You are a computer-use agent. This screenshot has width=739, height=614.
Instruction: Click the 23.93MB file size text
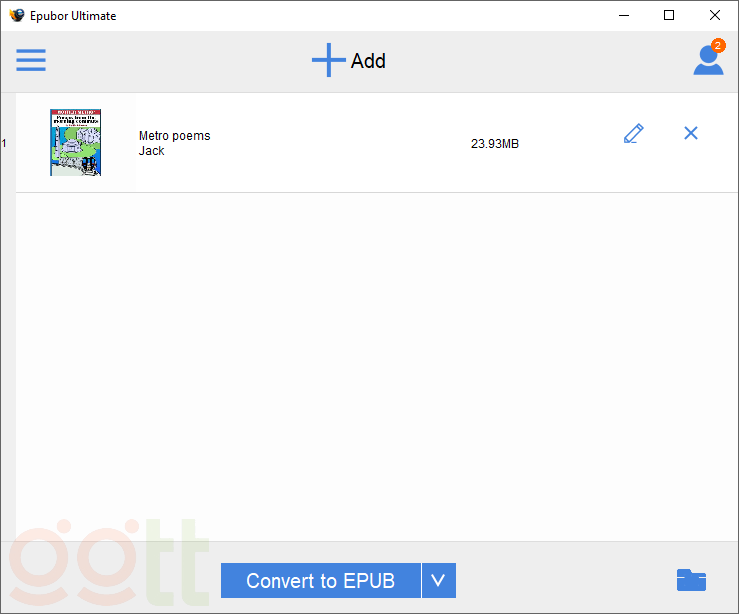(x=494, y=144)
